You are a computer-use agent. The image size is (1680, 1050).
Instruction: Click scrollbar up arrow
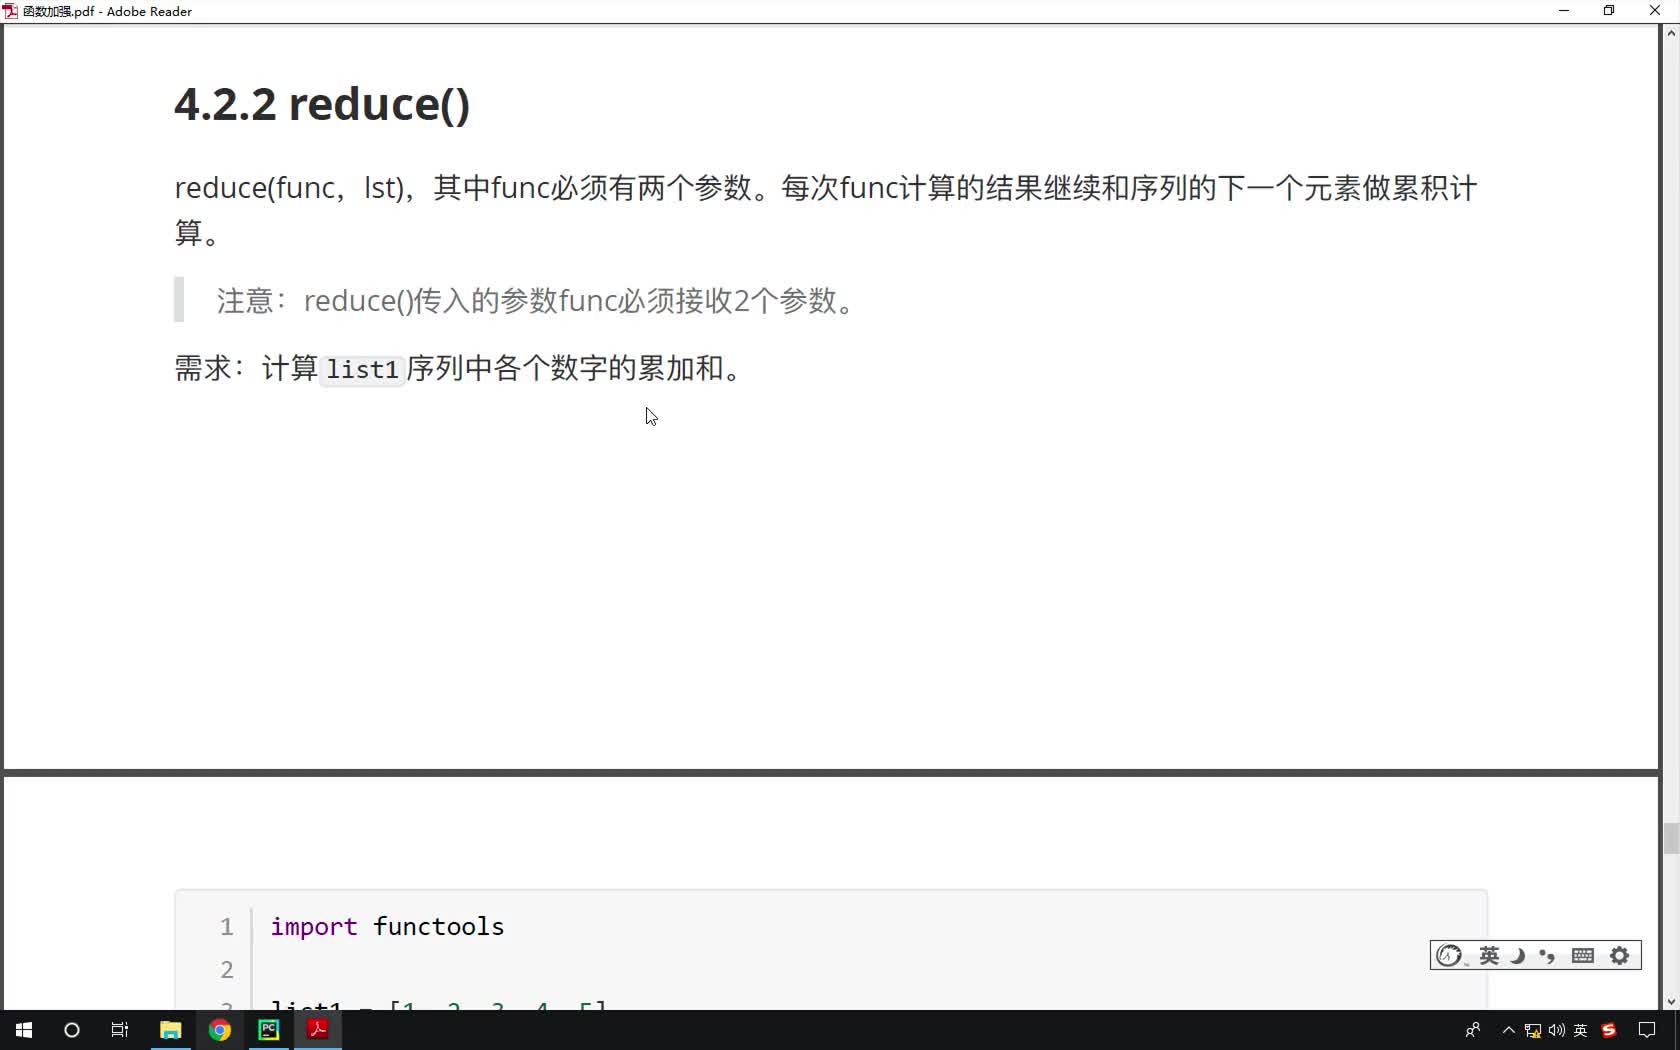pos(1671,33)
